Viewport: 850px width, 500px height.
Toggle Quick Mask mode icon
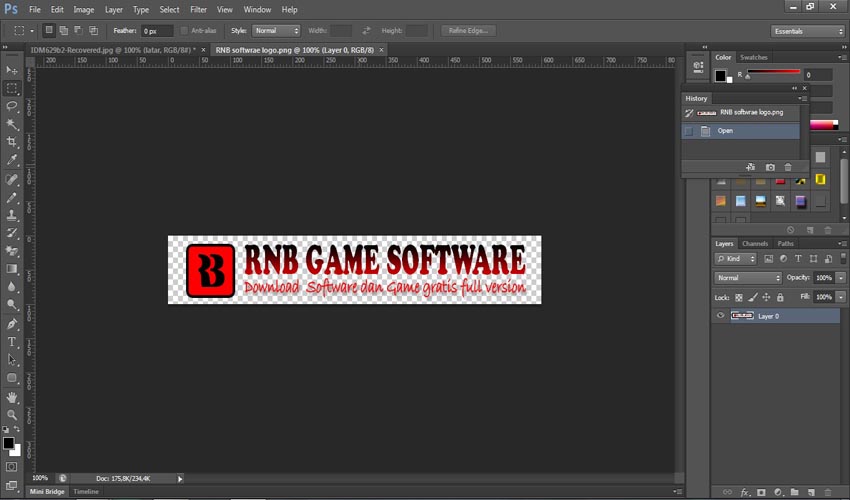pos(12,467)
